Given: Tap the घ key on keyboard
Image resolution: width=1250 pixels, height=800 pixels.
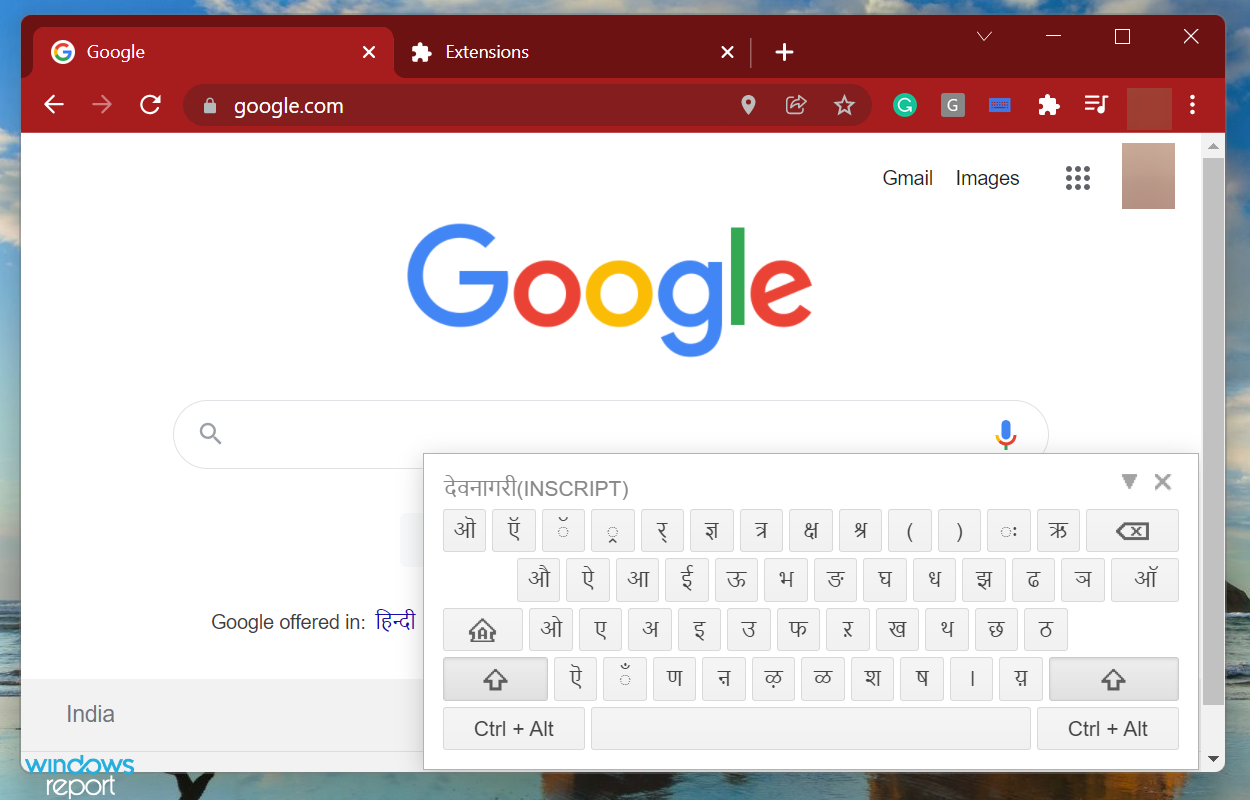Looking at the screenshot, I should click(885, 580).
